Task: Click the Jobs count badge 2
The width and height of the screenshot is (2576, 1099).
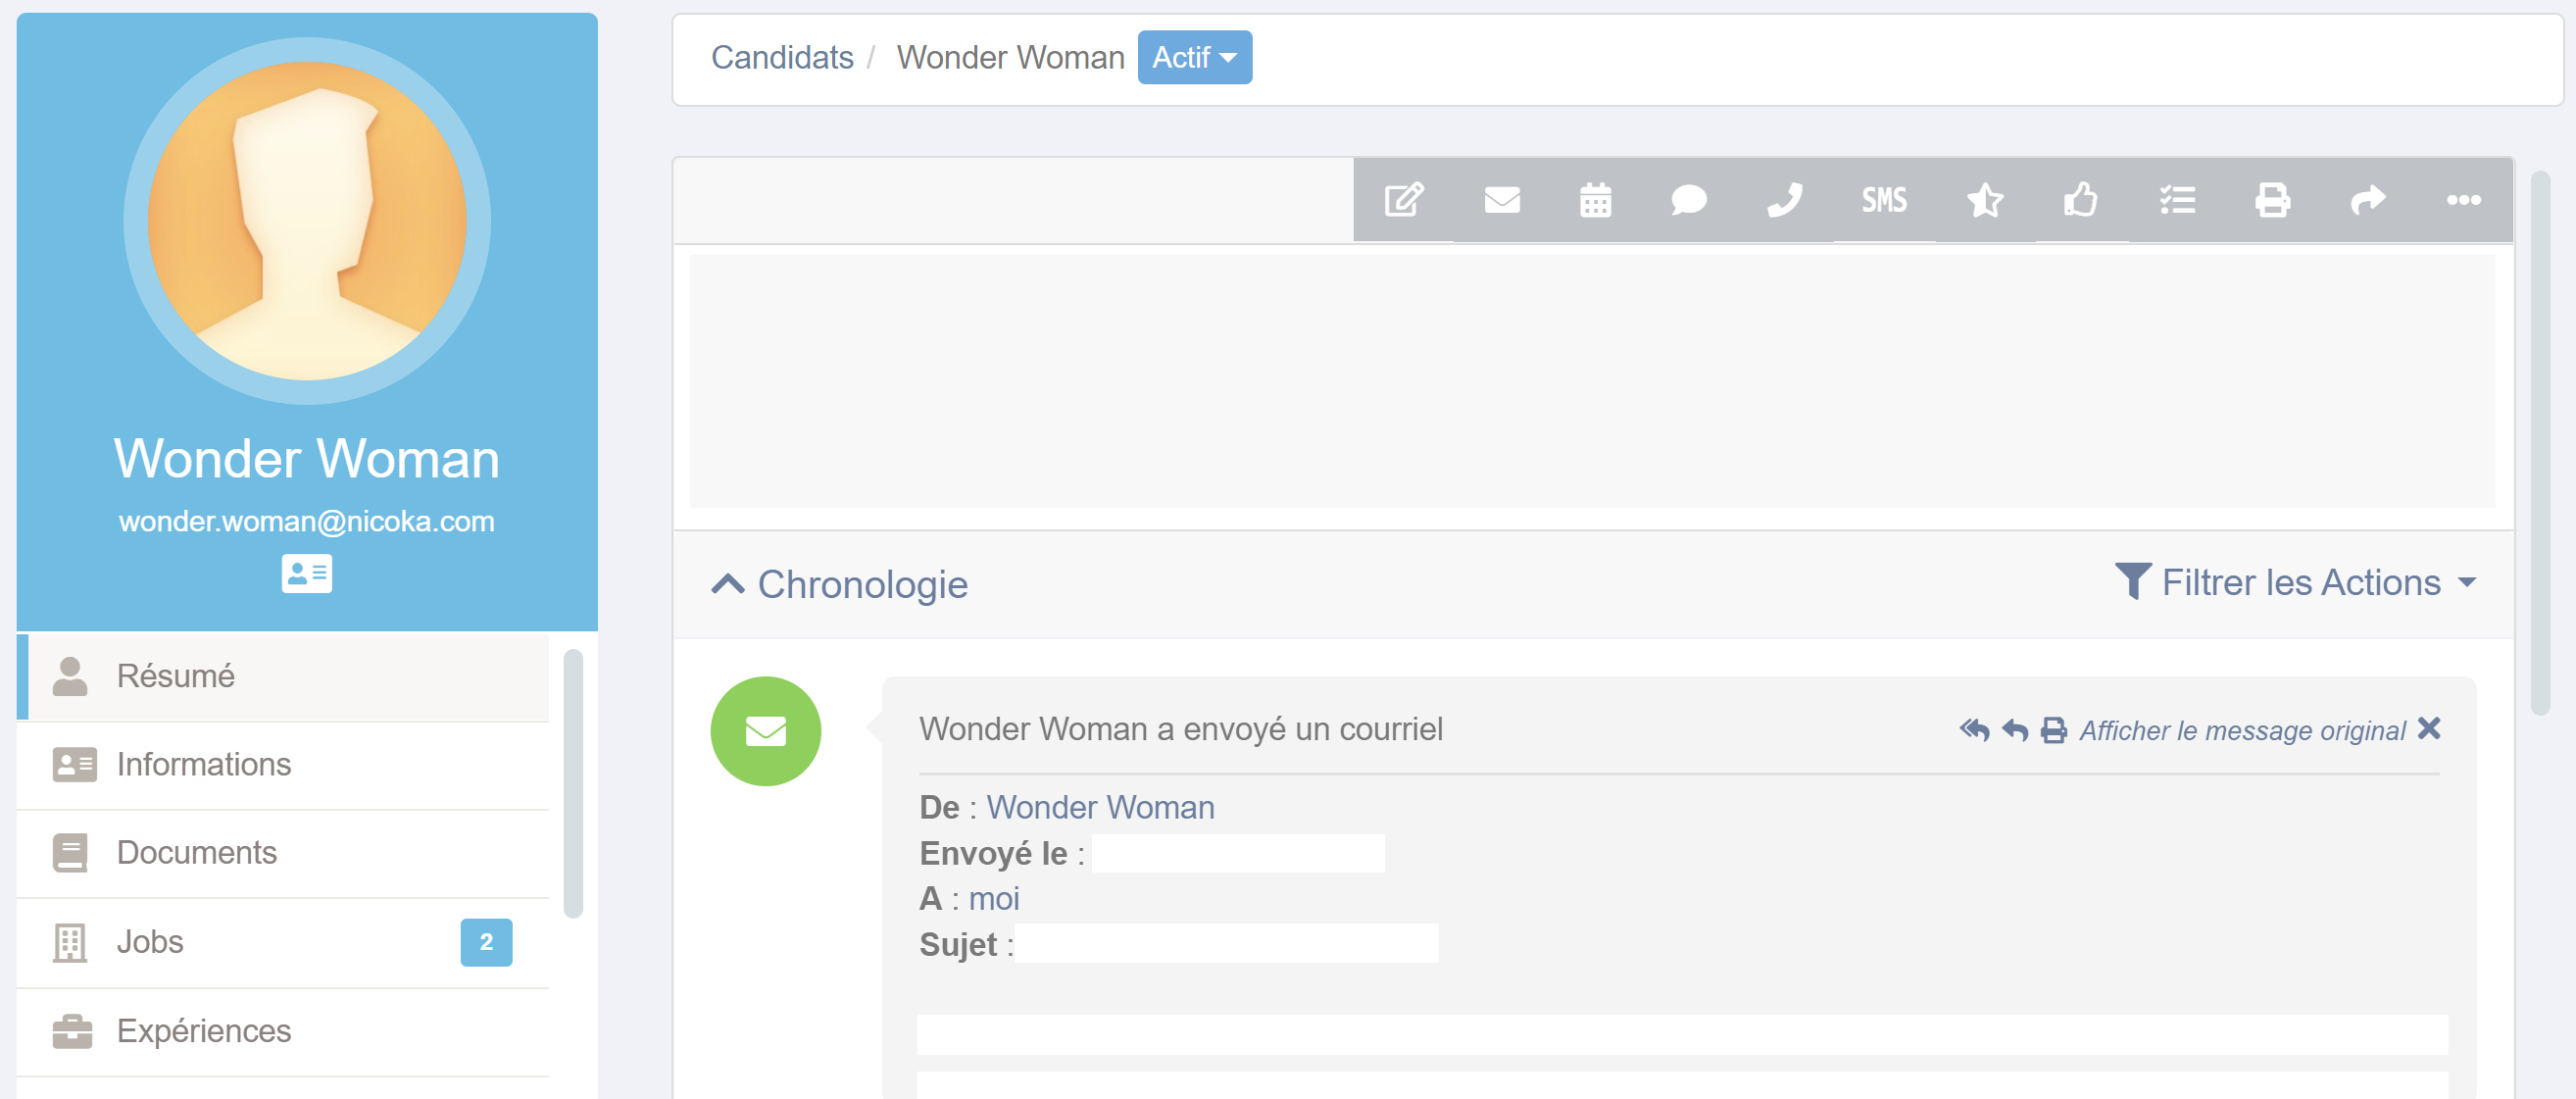Action: 486,942
